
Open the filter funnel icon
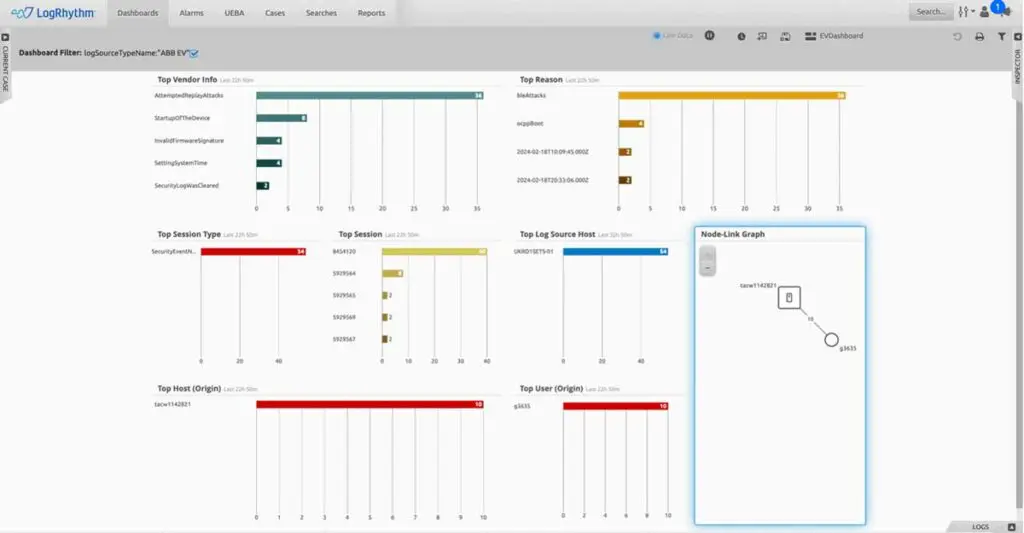1001,36
